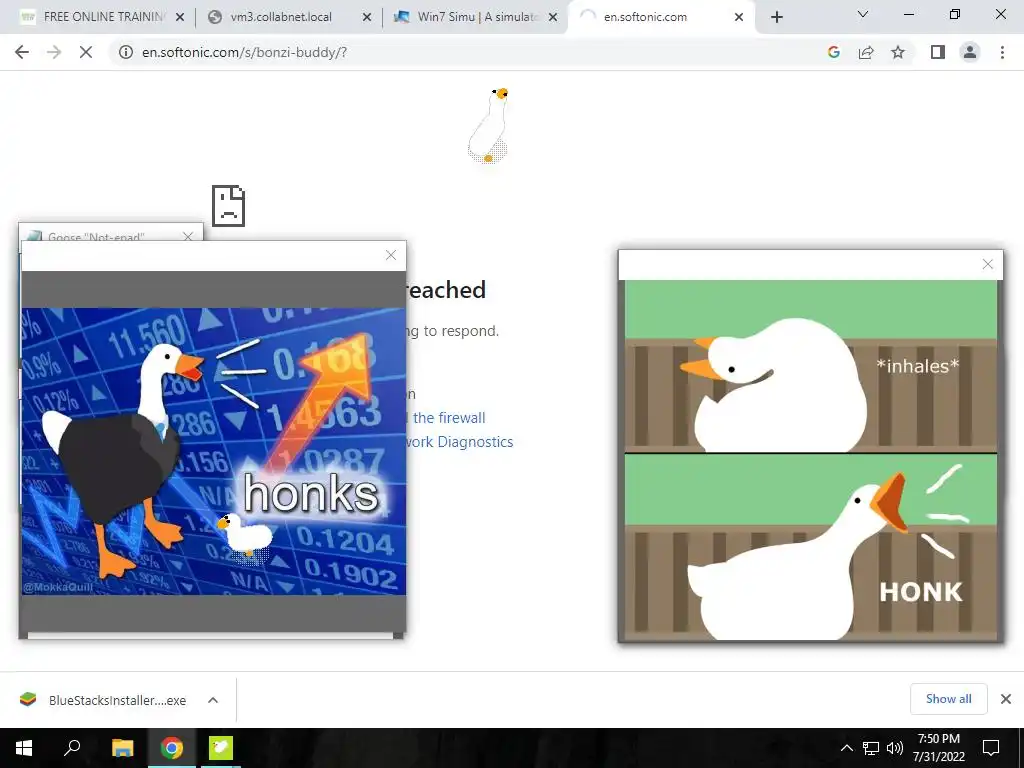Open volume control tray icon
The image size is (1024, 768).
(x=895, y=748)
